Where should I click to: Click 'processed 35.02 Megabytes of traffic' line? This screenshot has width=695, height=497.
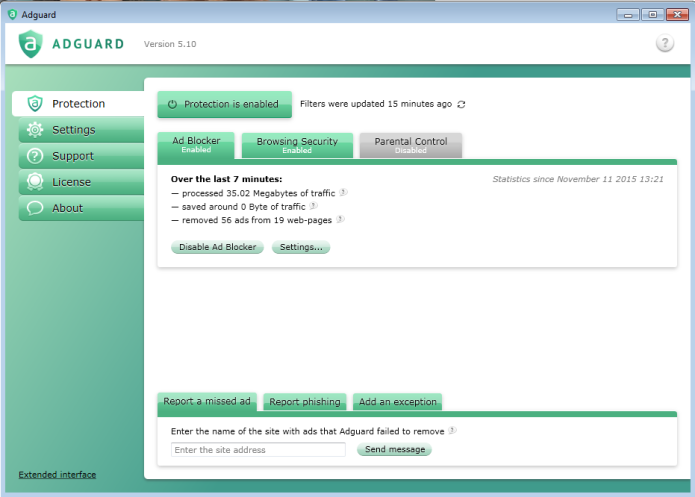[258, 193]
